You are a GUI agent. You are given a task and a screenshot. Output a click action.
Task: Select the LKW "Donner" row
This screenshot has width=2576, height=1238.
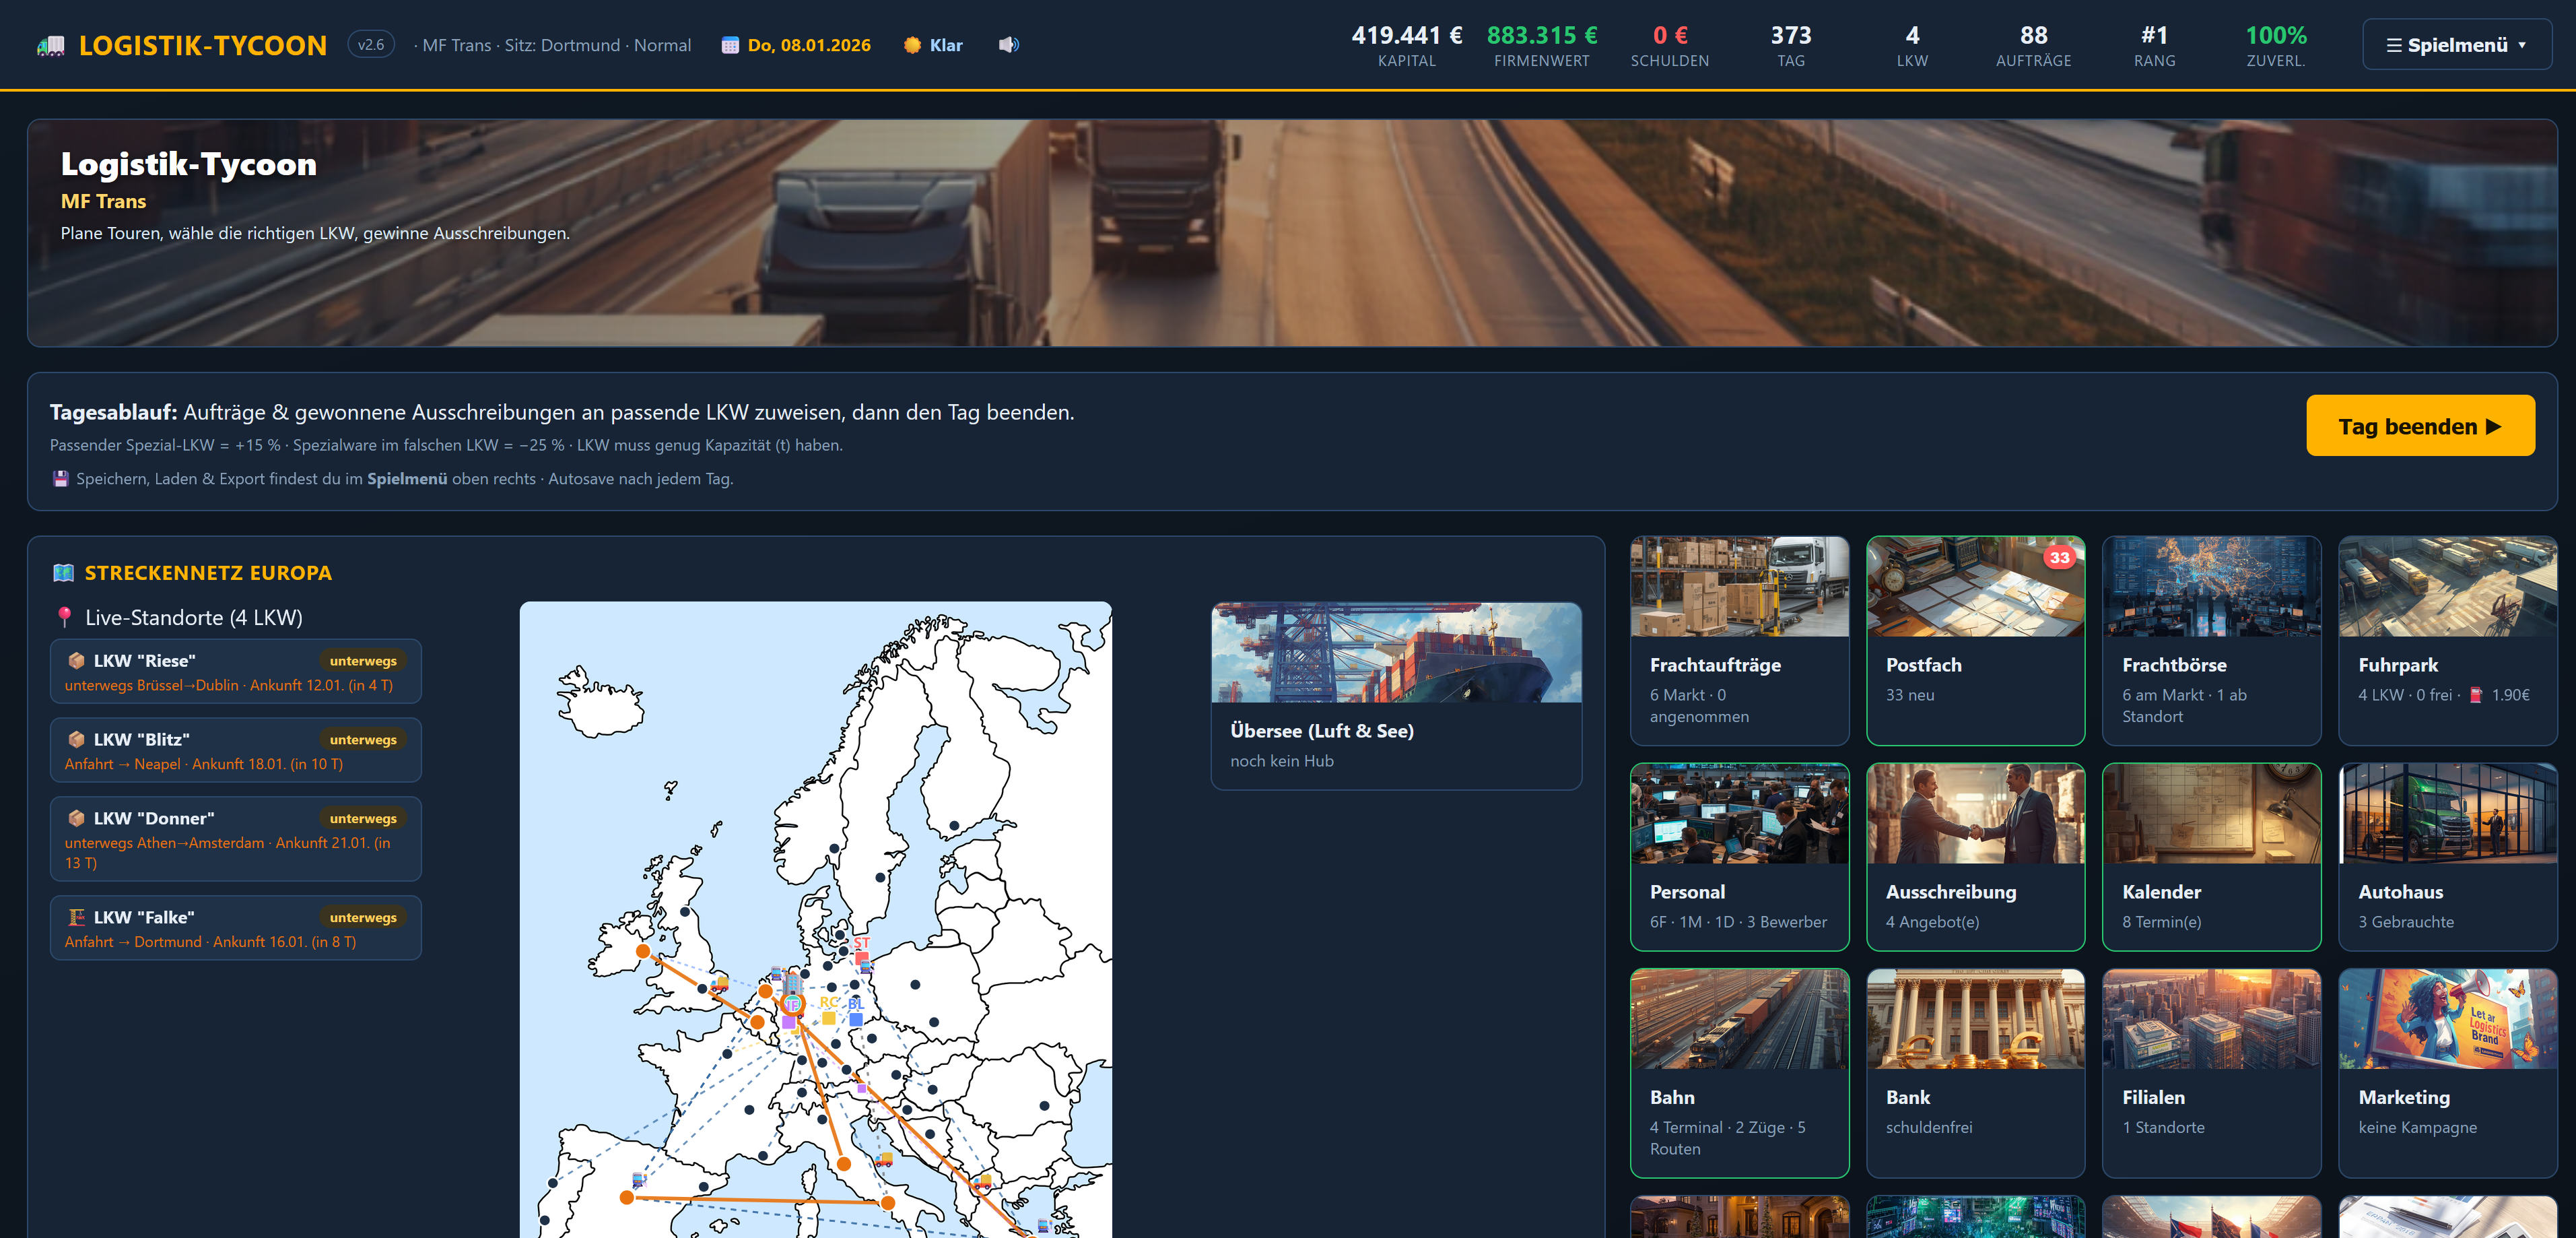(x=235, y=839)
